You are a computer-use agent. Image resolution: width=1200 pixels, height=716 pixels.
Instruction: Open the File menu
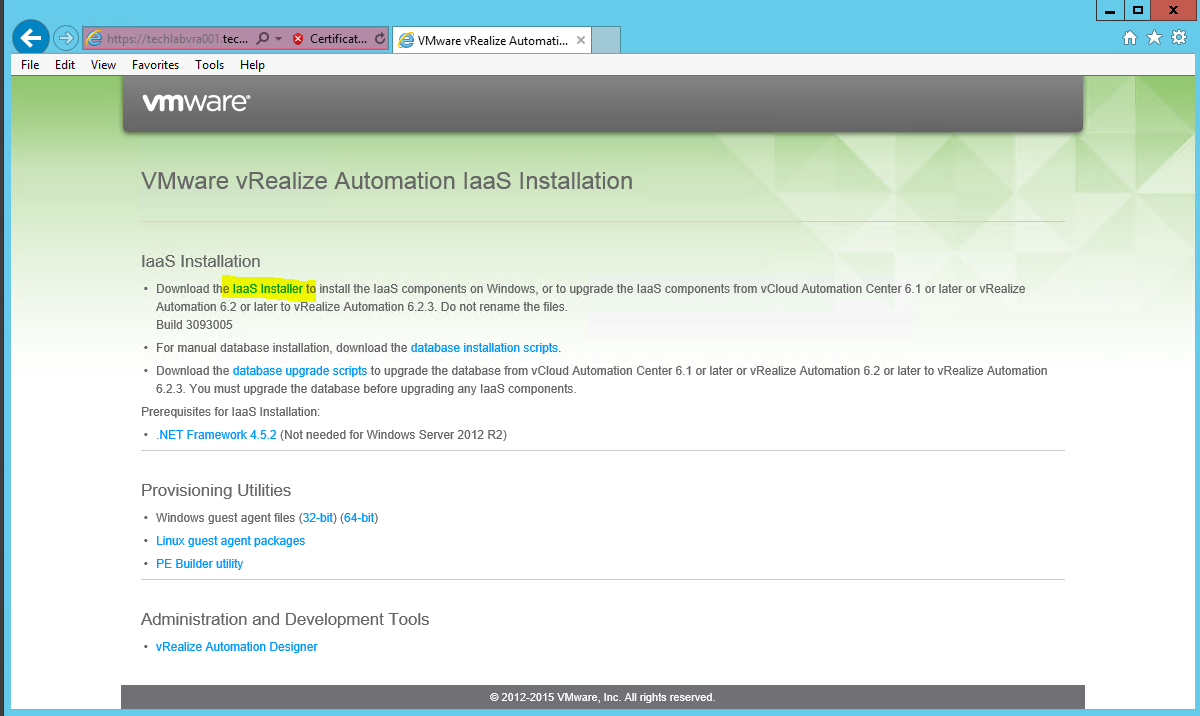(x=30, y=65)
